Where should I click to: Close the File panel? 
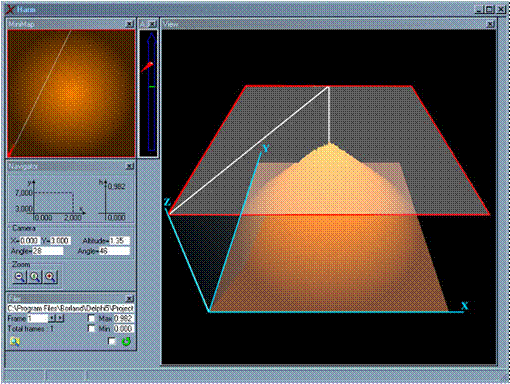129,298
